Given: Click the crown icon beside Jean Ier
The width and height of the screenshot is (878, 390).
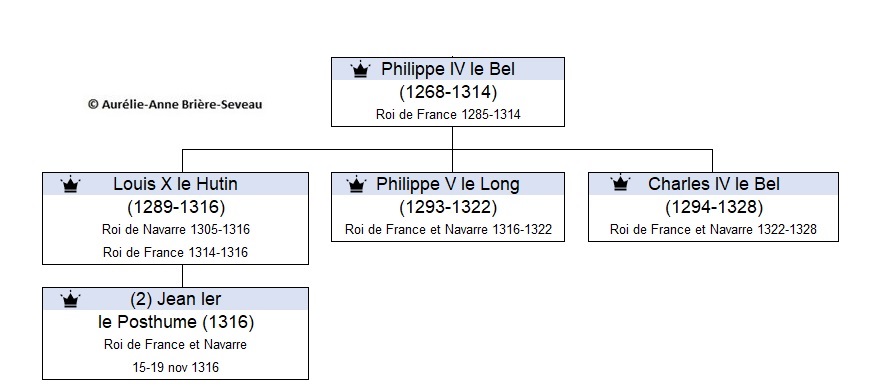Looking at the screenshot, I should point(71,300).
